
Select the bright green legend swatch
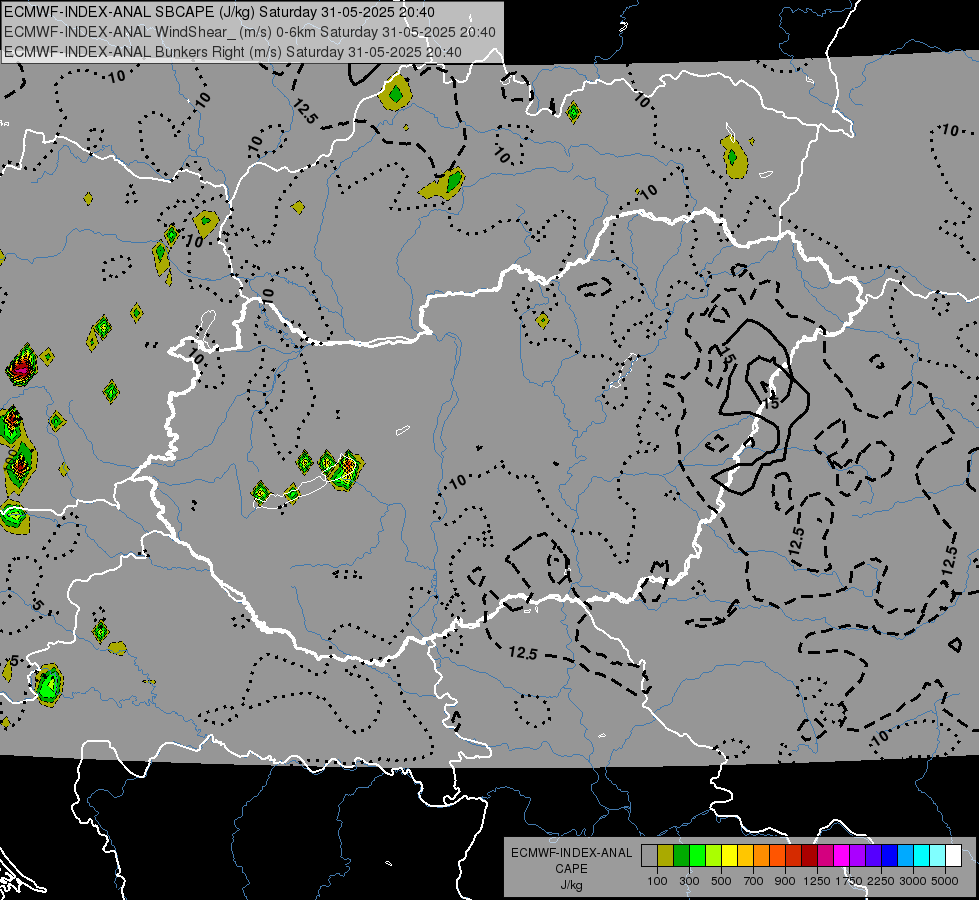click(697, 856)
